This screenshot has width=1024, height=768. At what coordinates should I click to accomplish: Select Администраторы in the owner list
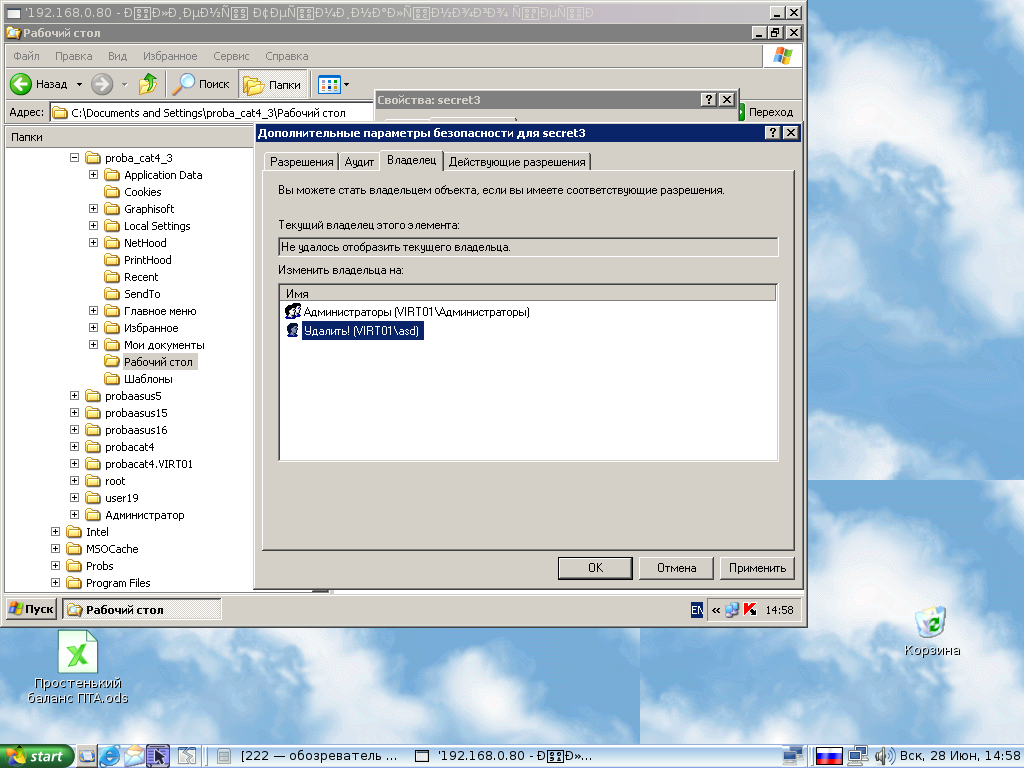click(x=415, y=312)
